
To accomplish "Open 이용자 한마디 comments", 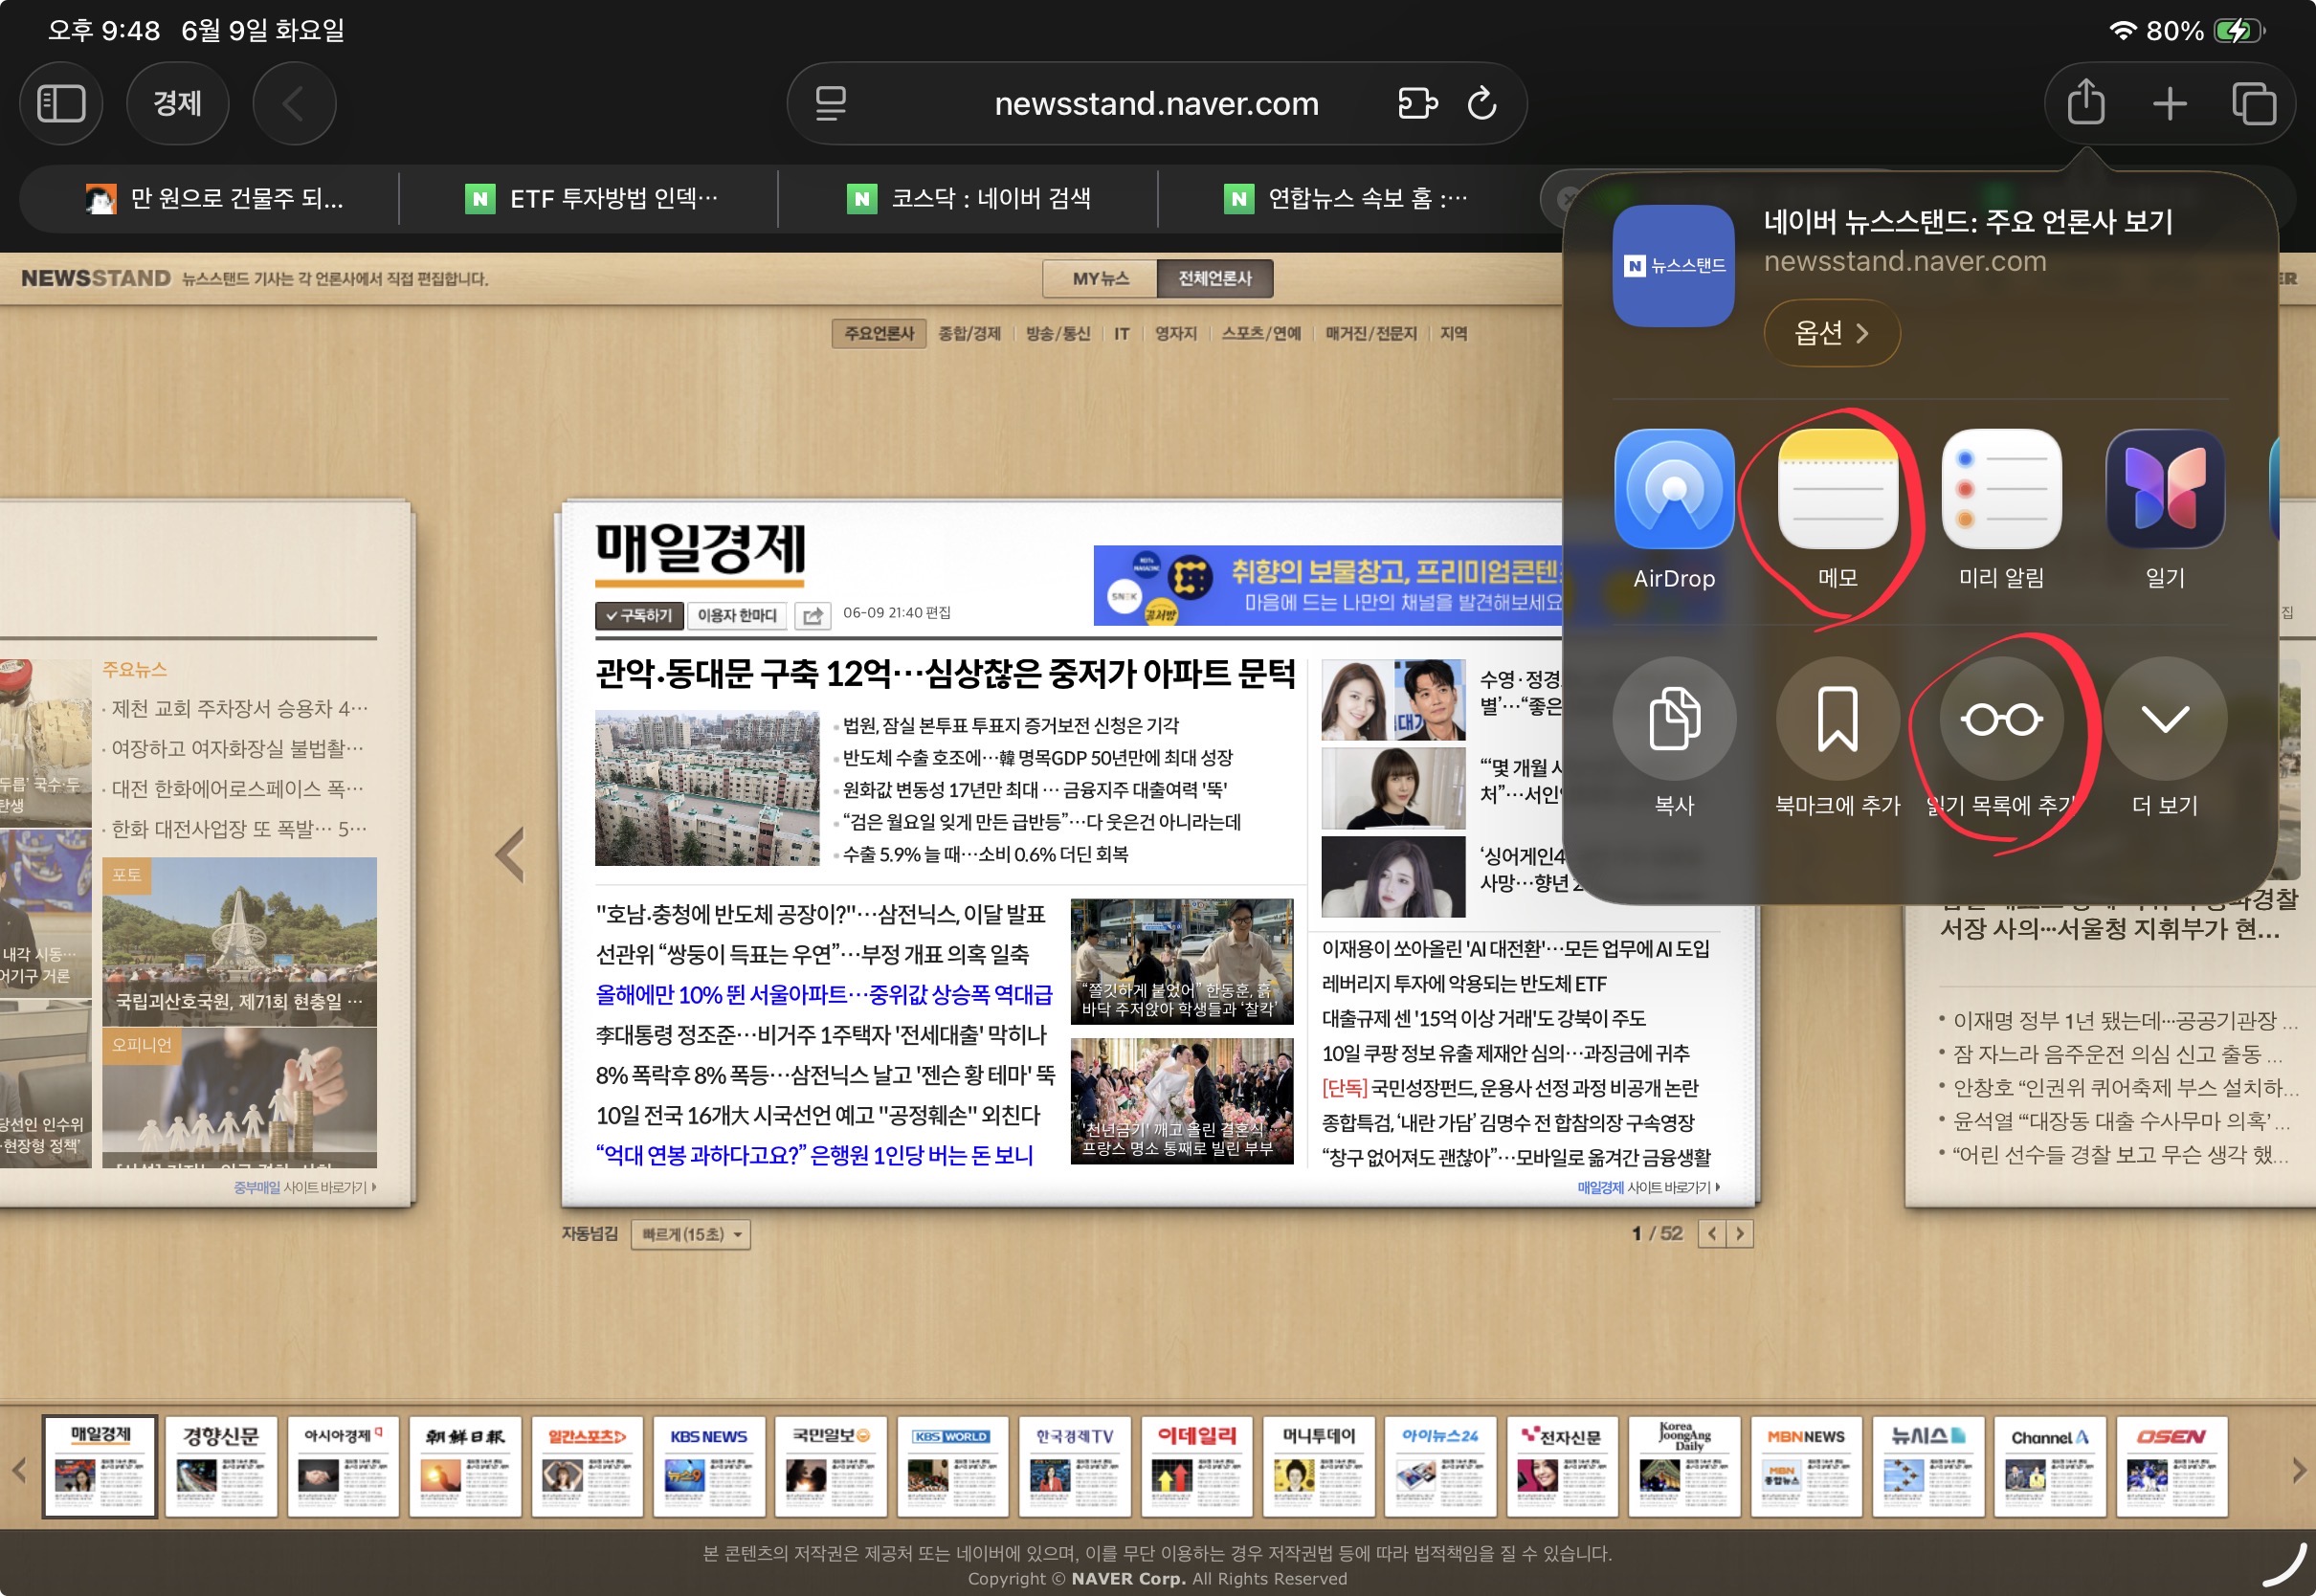I will coord(737,615).
